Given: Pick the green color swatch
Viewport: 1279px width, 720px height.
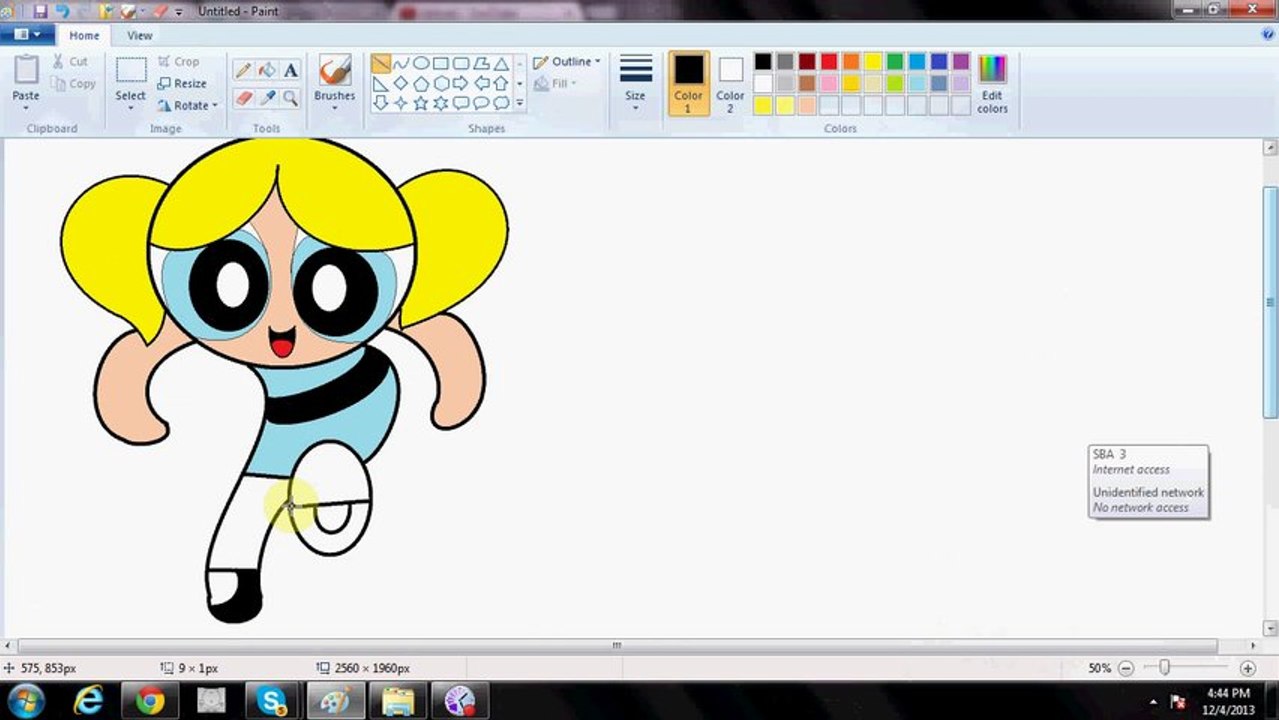Looking at the screenshot, I should [895, 62].
